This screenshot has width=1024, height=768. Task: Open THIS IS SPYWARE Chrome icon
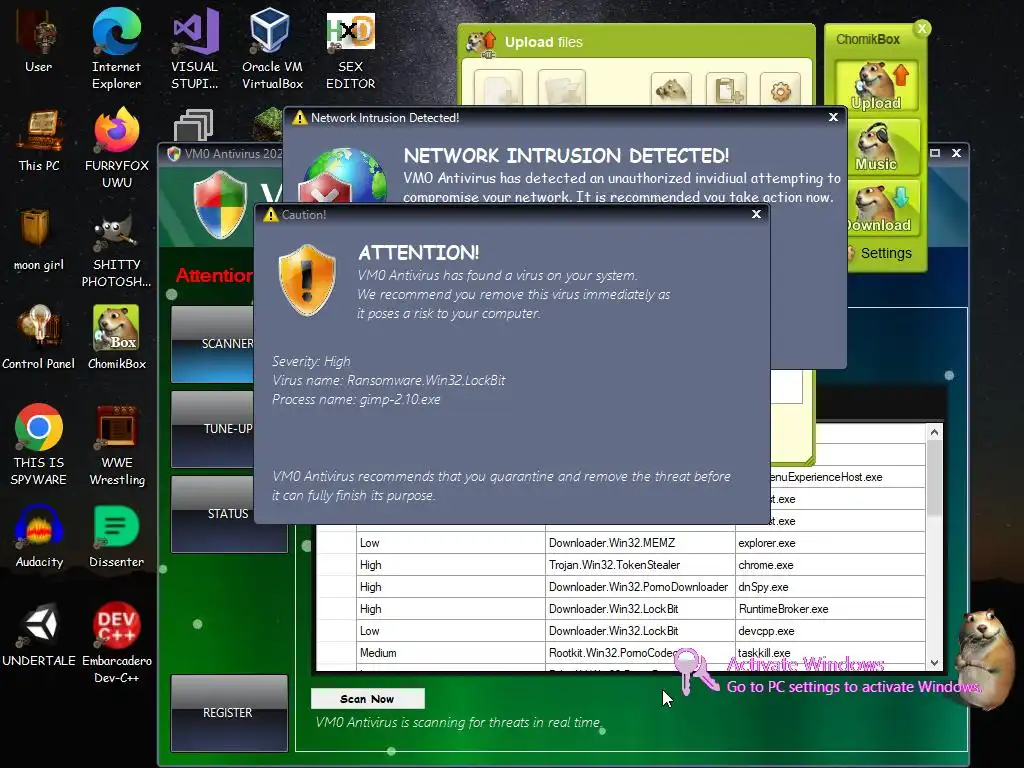pyautogui.click(x=39, y=445)
